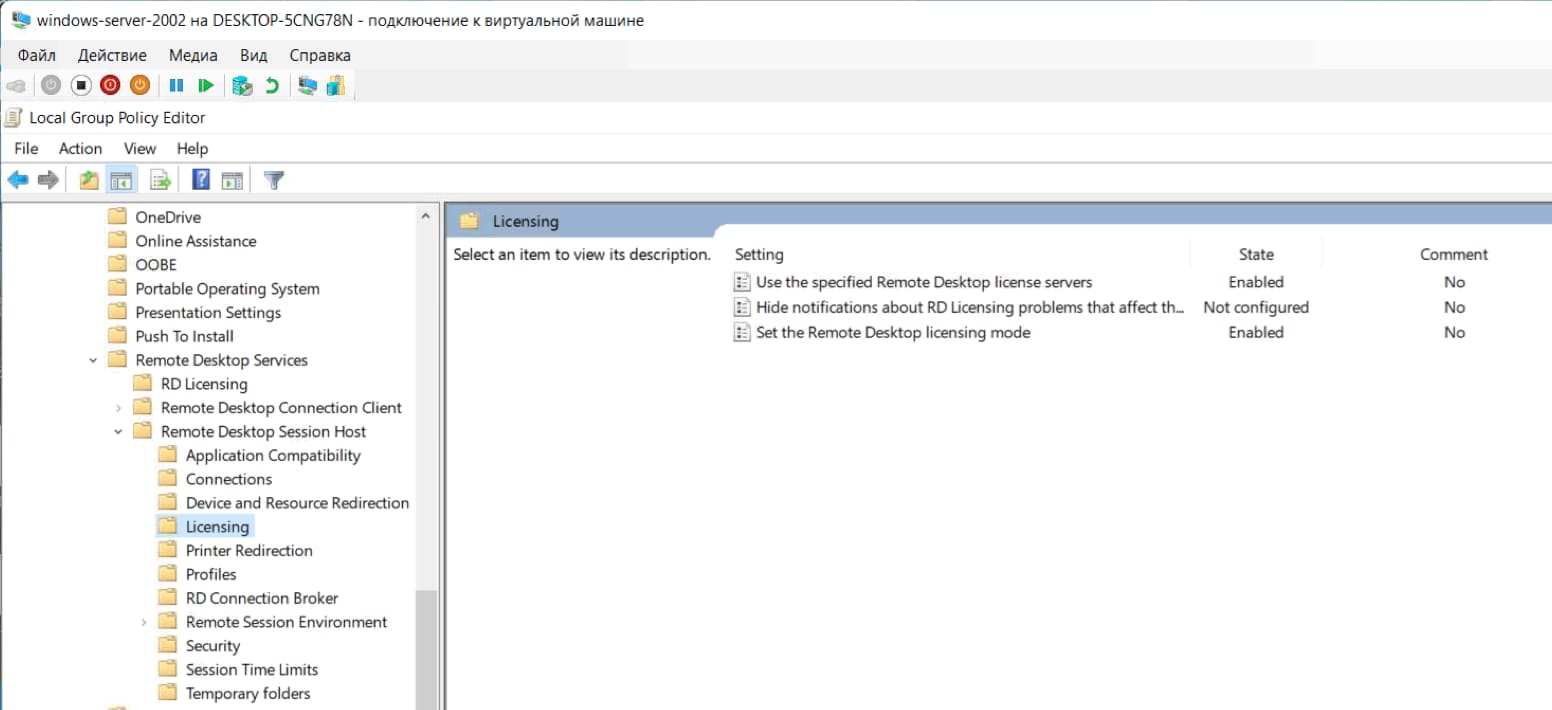
Task: Click the Export List toolbar icon
Action: pyautogui.click(x=160, y=180)
